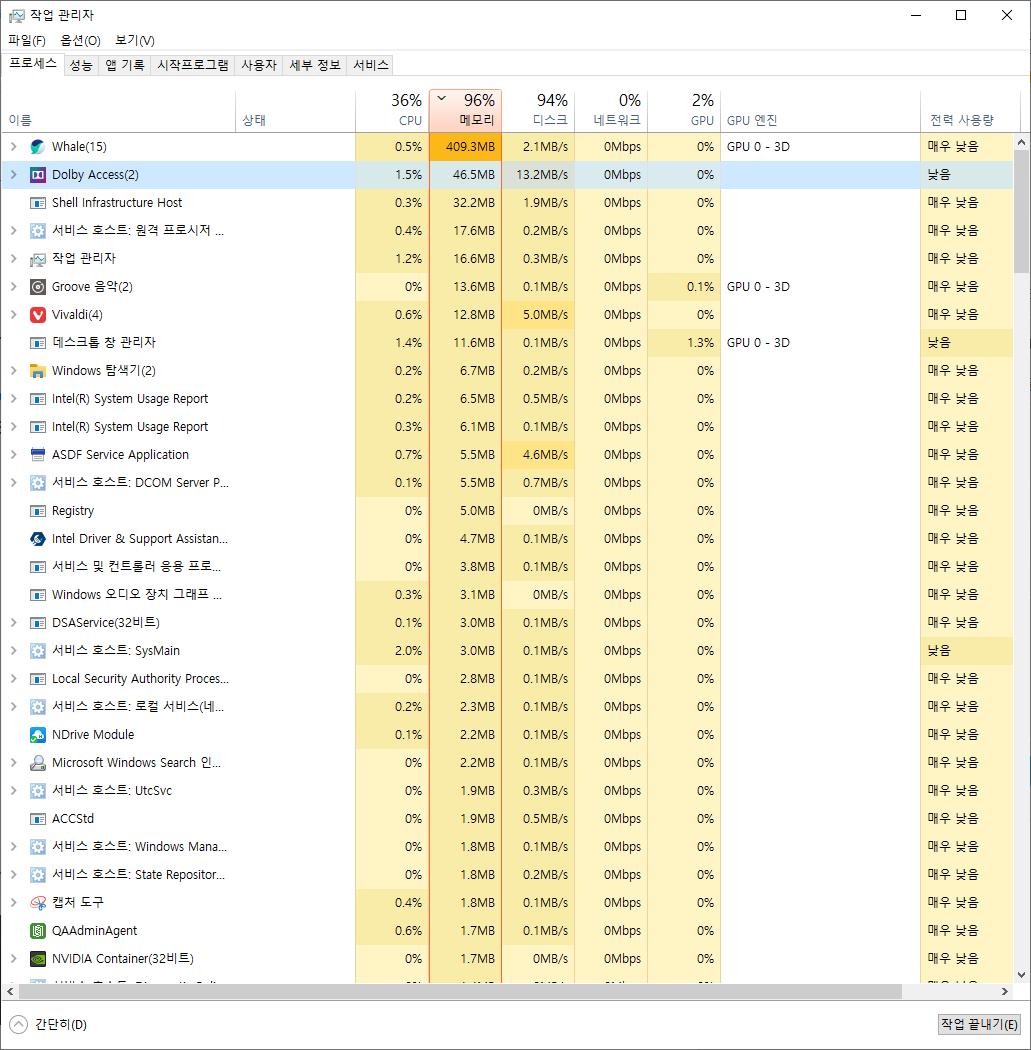
Task: Select the 13.2MB/s disk value for Dolby Access
Action: (x=538, y=175)
